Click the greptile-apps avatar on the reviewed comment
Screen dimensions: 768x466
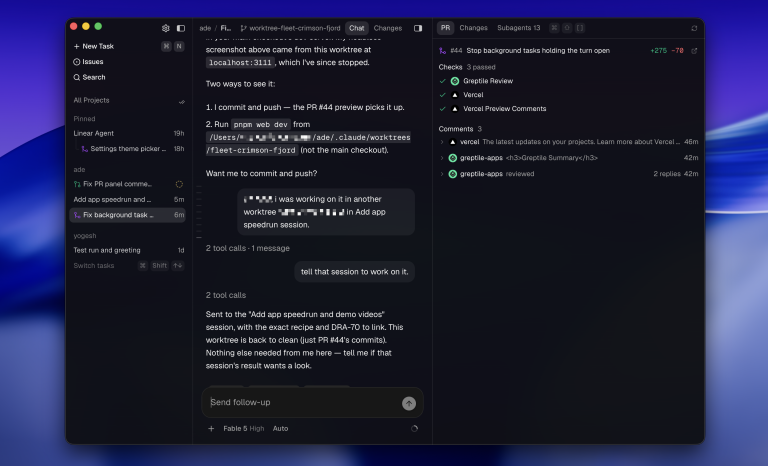pos(453,174)
